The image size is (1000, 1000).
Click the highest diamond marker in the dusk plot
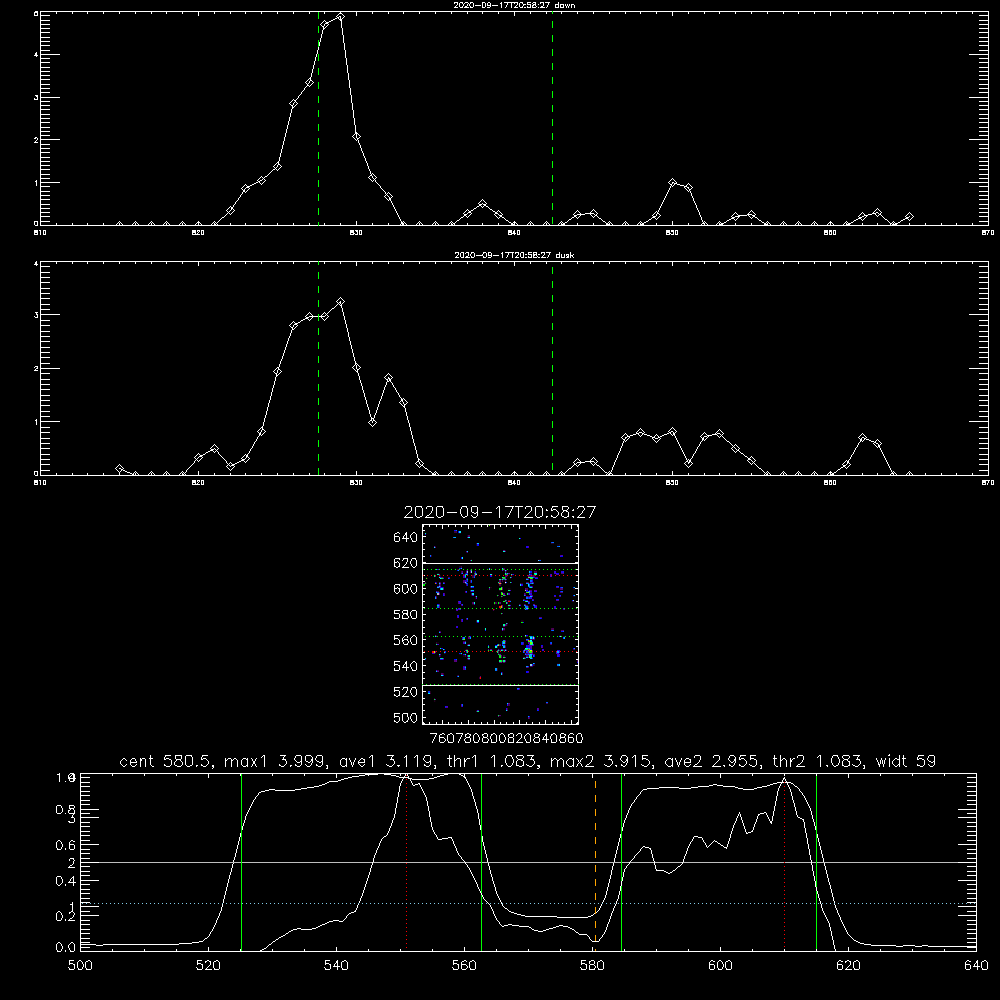341,301
